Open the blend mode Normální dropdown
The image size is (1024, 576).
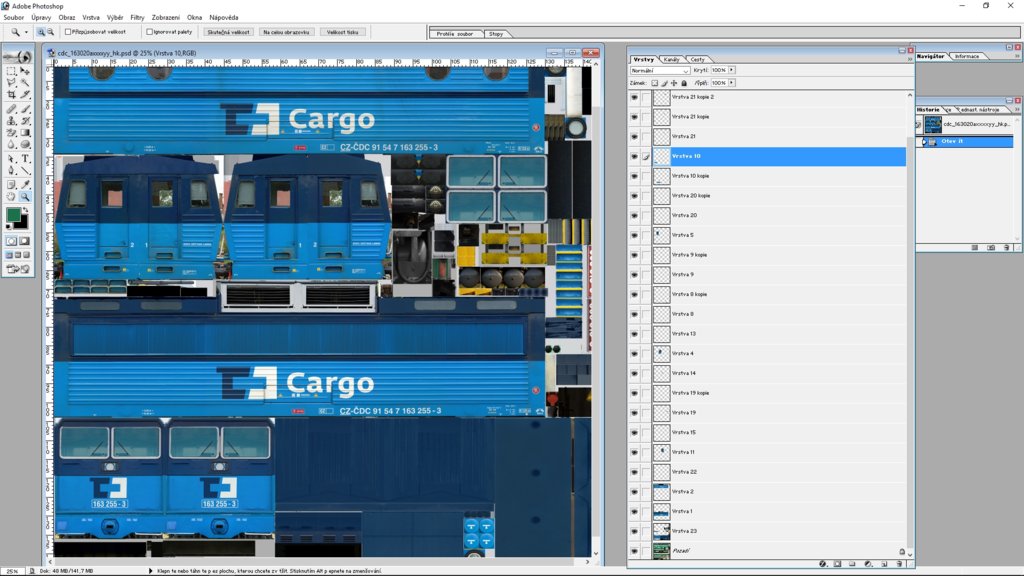pos(660,70)
